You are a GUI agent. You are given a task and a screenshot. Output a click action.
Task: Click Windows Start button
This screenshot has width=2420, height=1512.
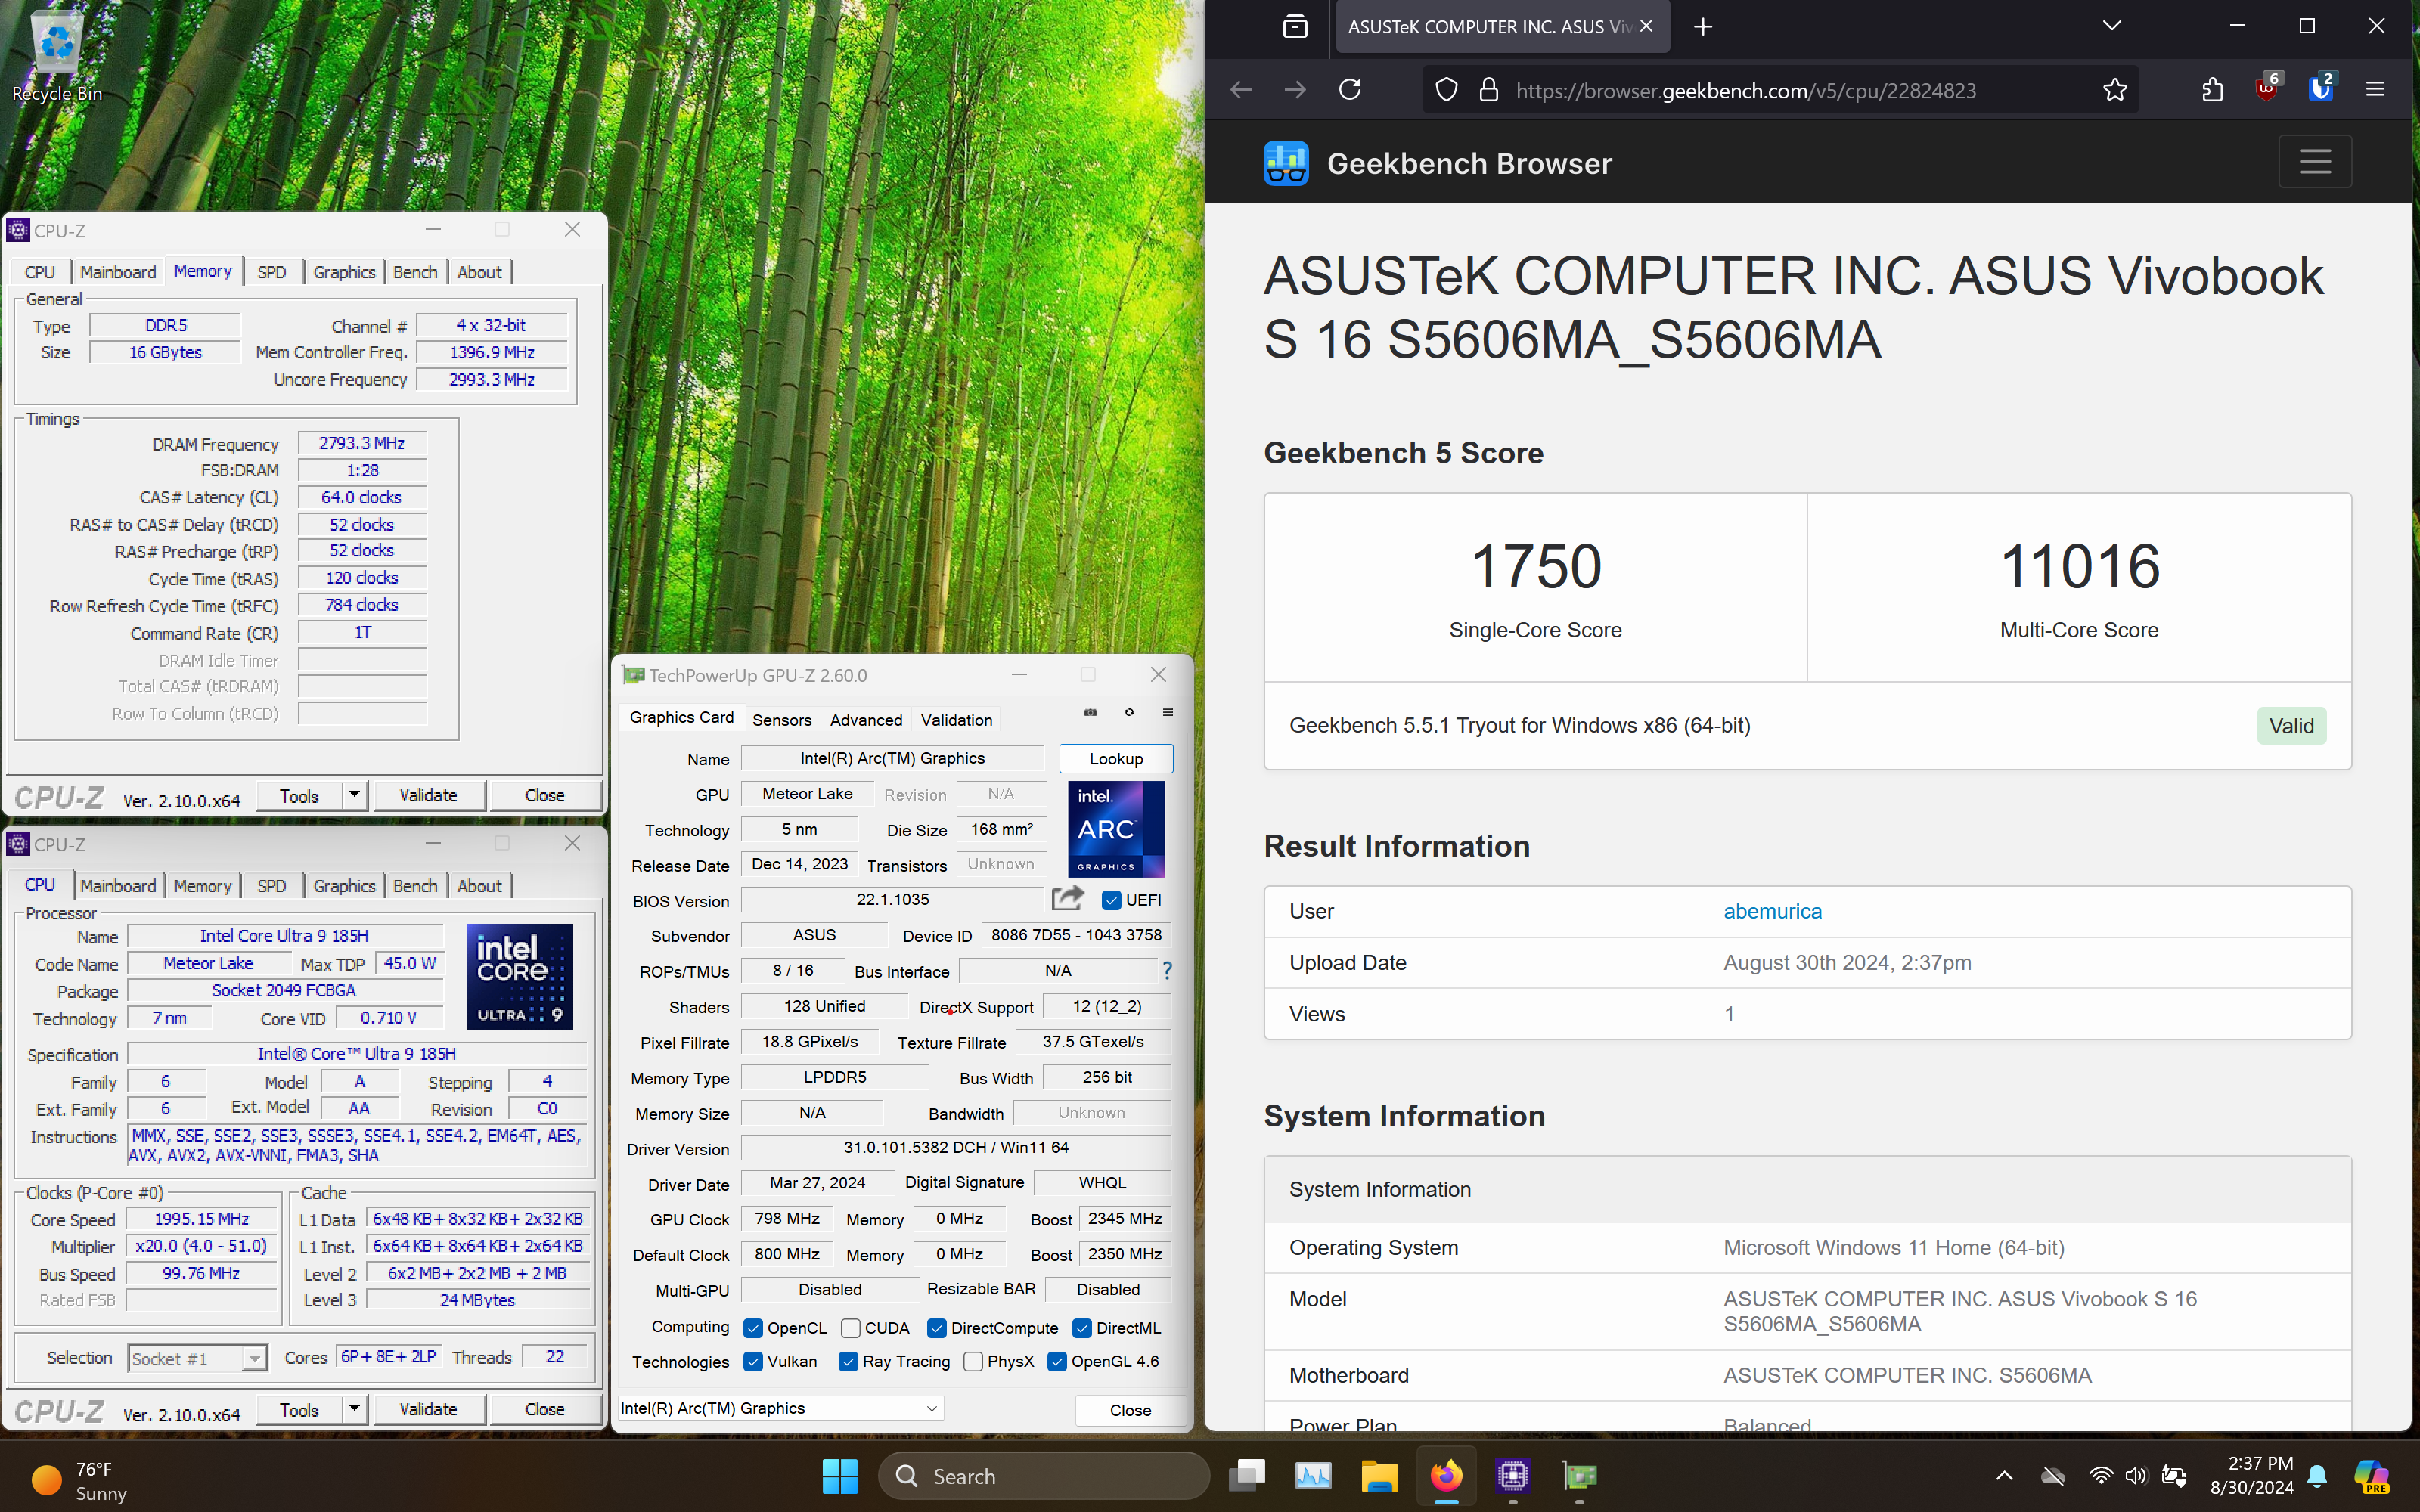point(840,1476)
